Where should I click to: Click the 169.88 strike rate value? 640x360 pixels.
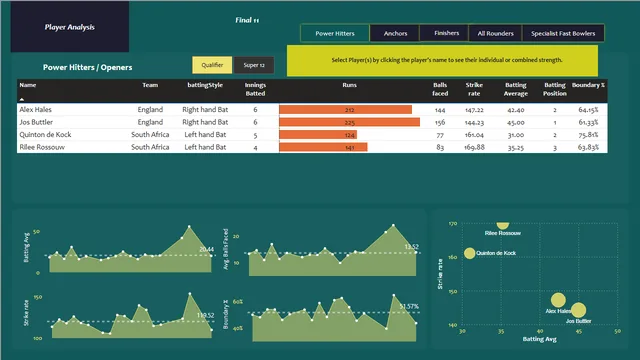(x=474, y=147)
